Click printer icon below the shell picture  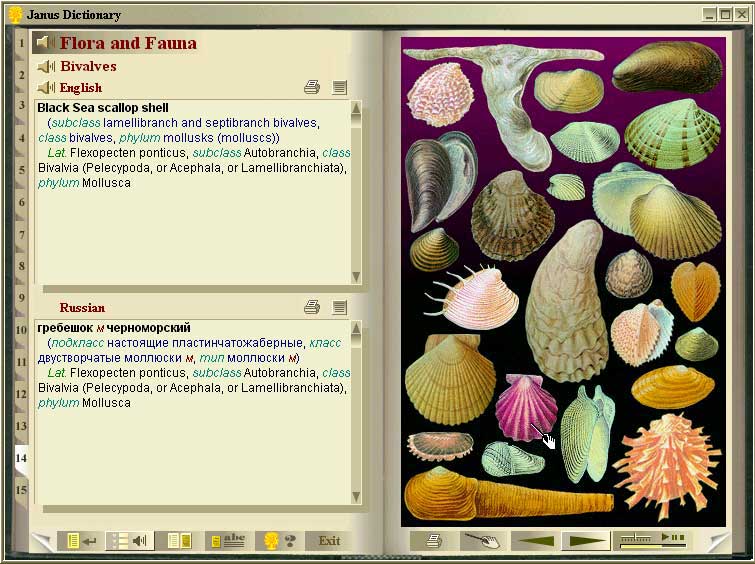pos(434,541)
